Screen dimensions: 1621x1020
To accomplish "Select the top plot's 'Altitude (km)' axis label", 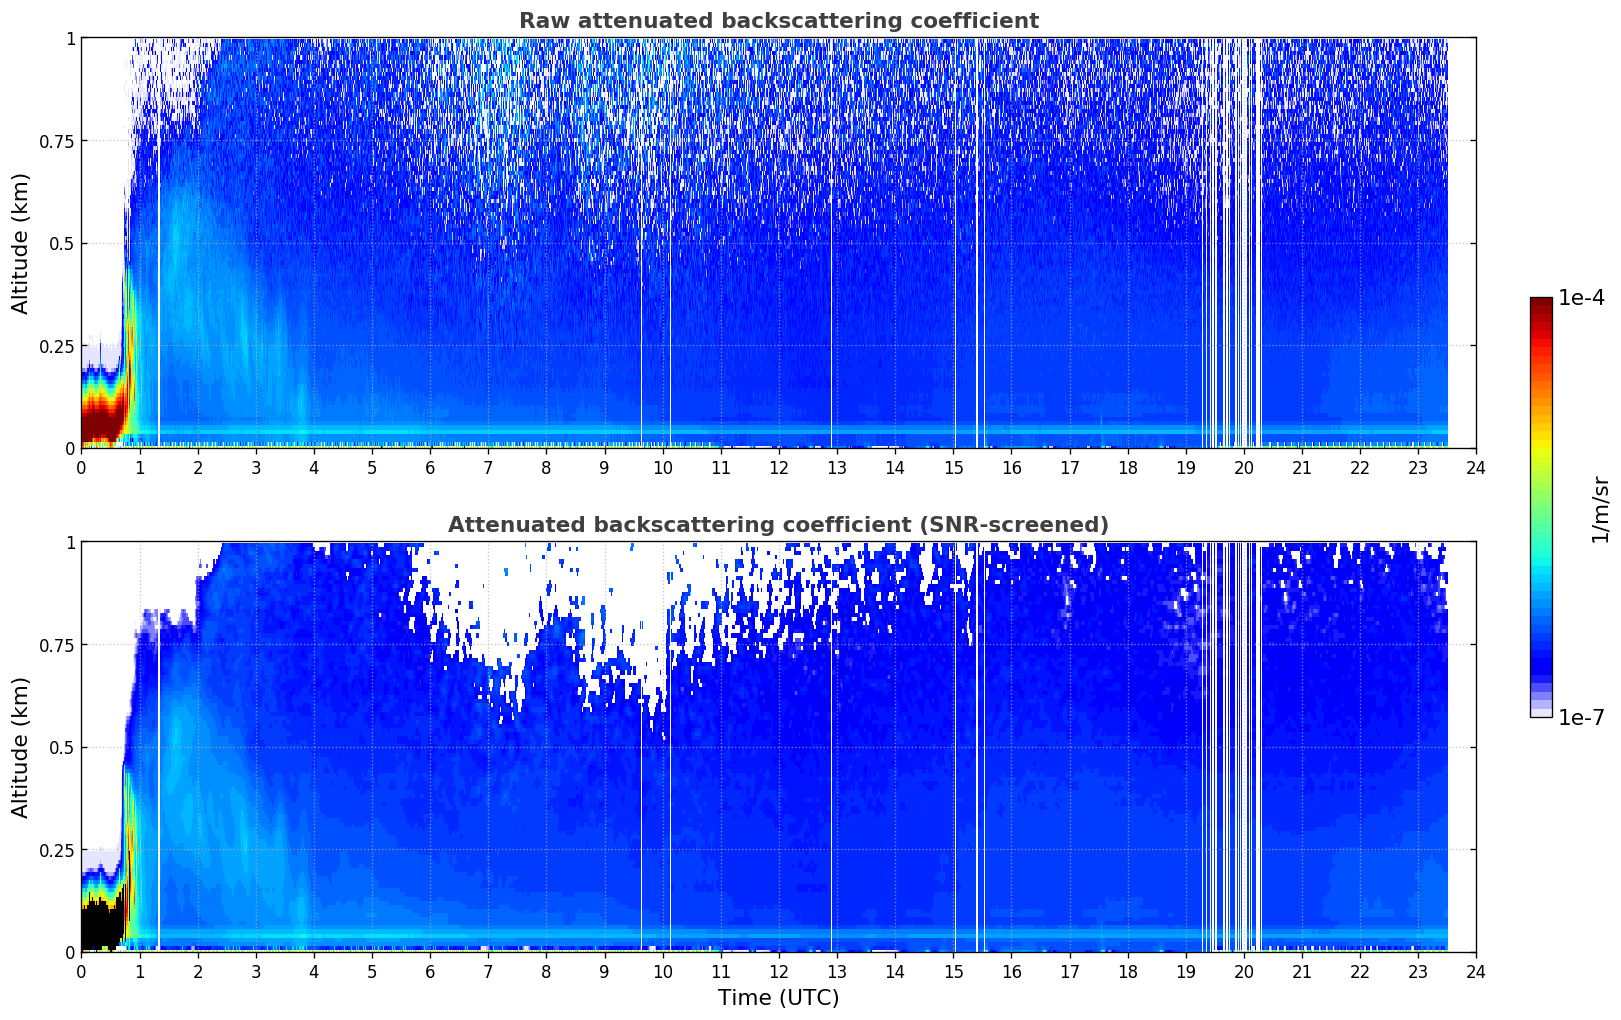I will pyautogui.click(x=21, y=243).
